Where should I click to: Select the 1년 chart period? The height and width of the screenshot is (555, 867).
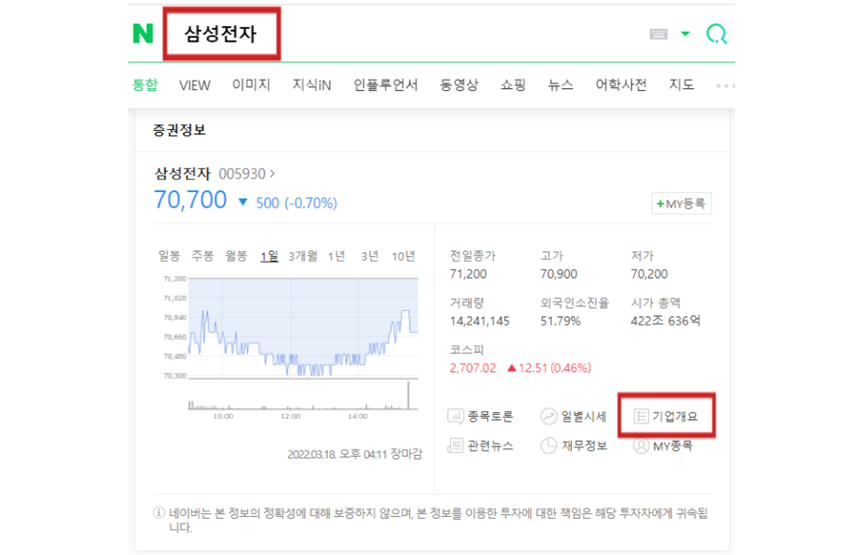click(x=336, y=256)
